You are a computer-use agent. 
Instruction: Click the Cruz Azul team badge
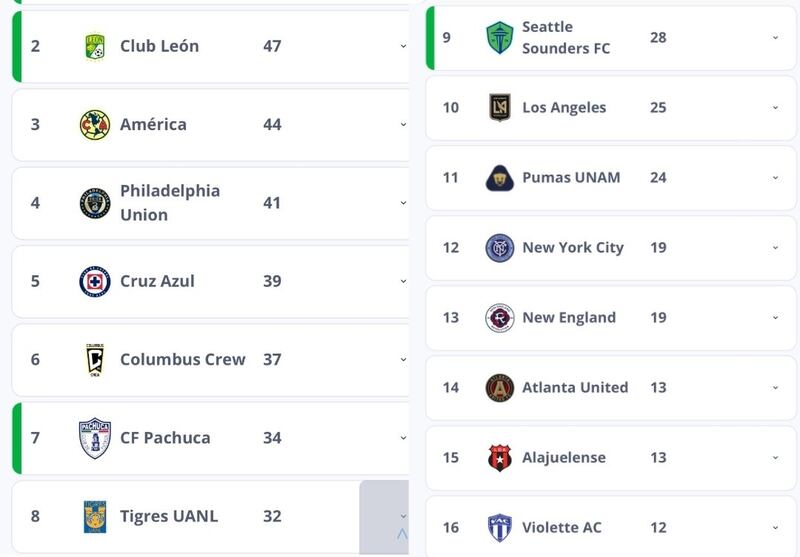95,281
